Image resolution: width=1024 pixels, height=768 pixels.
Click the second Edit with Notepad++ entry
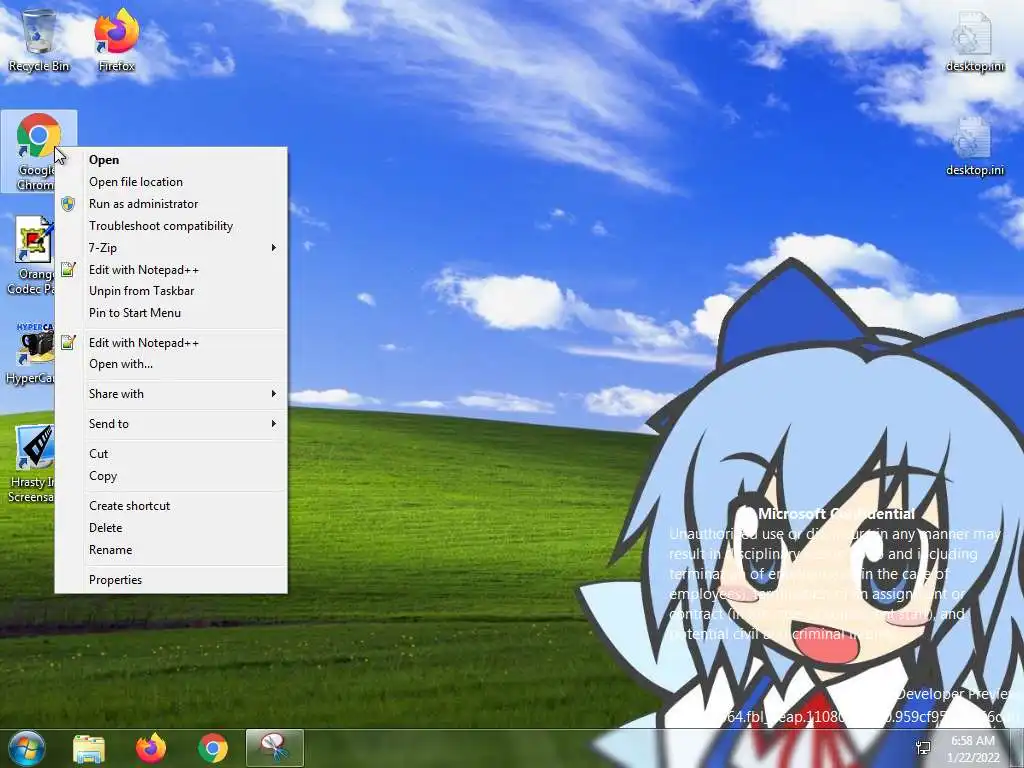171,343
